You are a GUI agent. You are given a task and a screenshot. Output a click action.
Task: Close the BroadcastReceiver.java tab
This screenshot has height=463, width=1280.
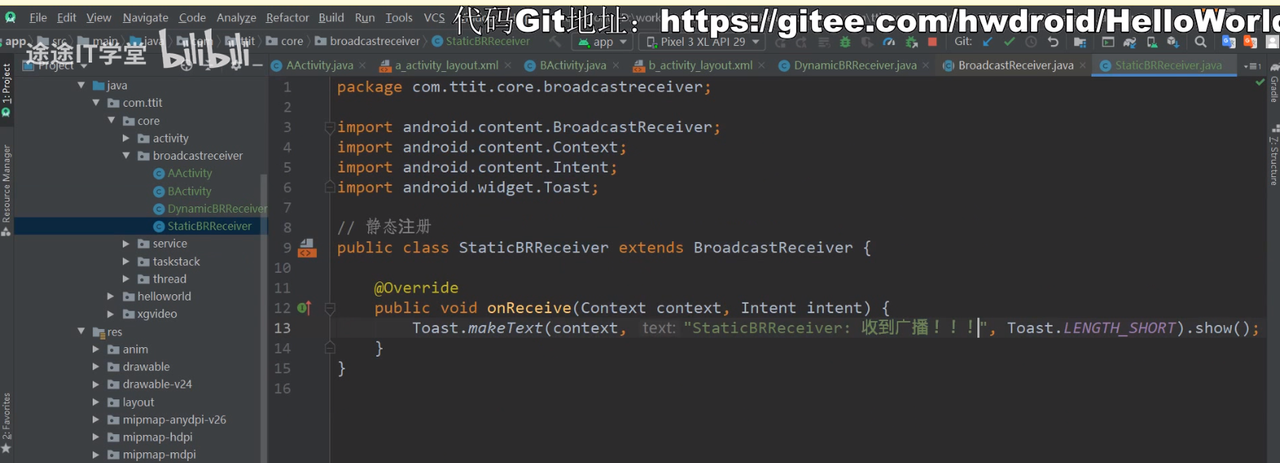1083,66
